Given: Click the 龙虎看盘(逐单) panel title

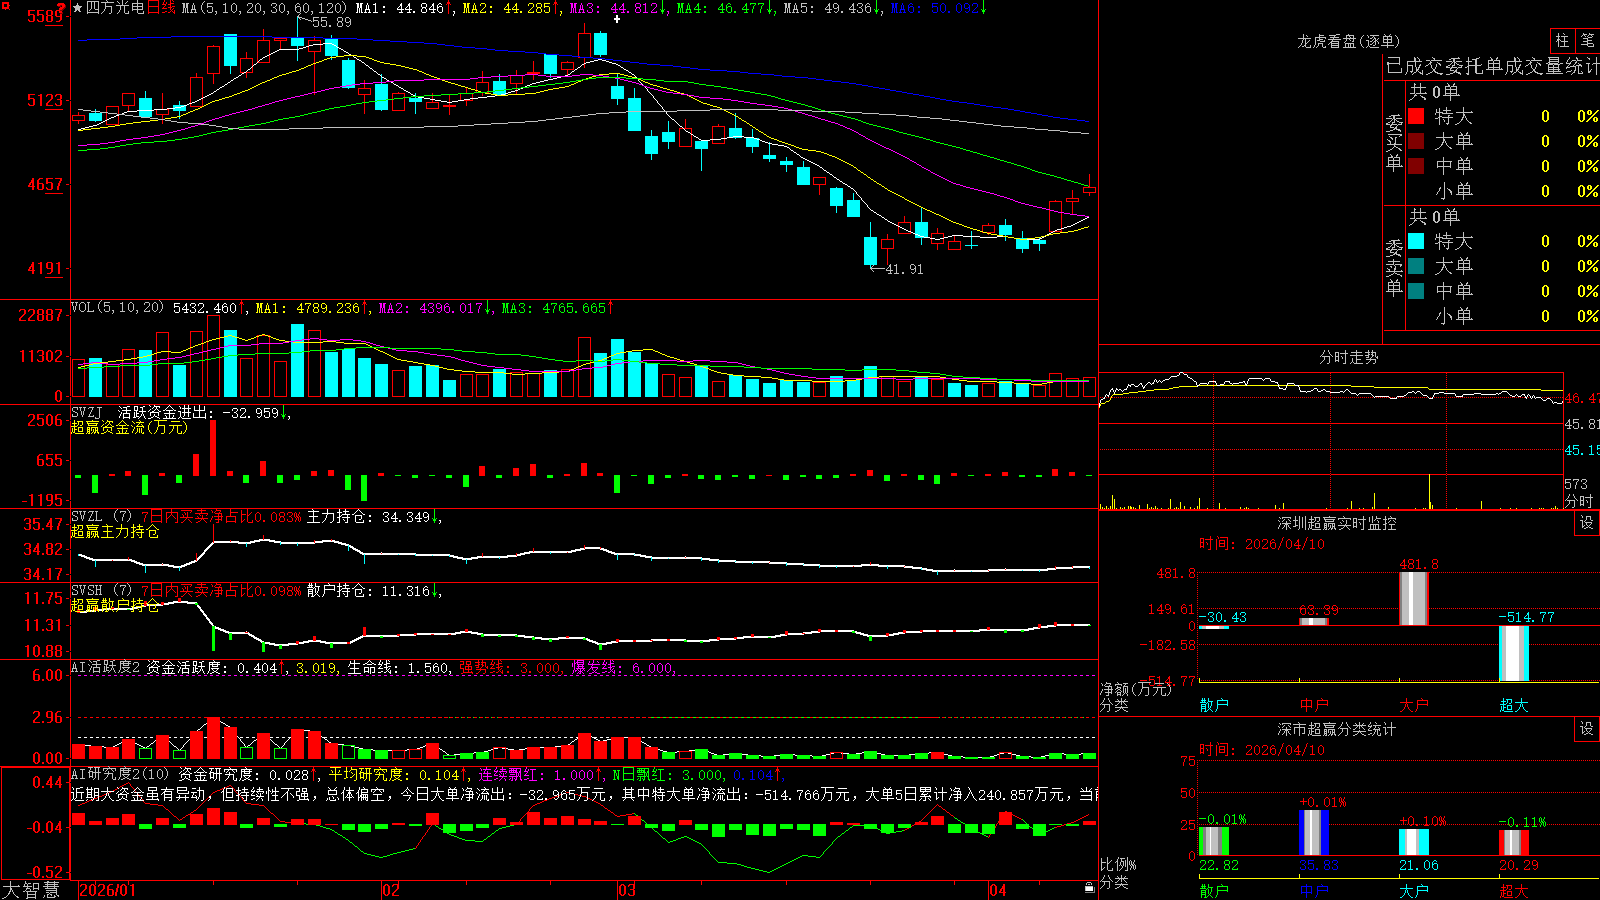Looking at the screenshot, I should click(x=1348, y=41).
